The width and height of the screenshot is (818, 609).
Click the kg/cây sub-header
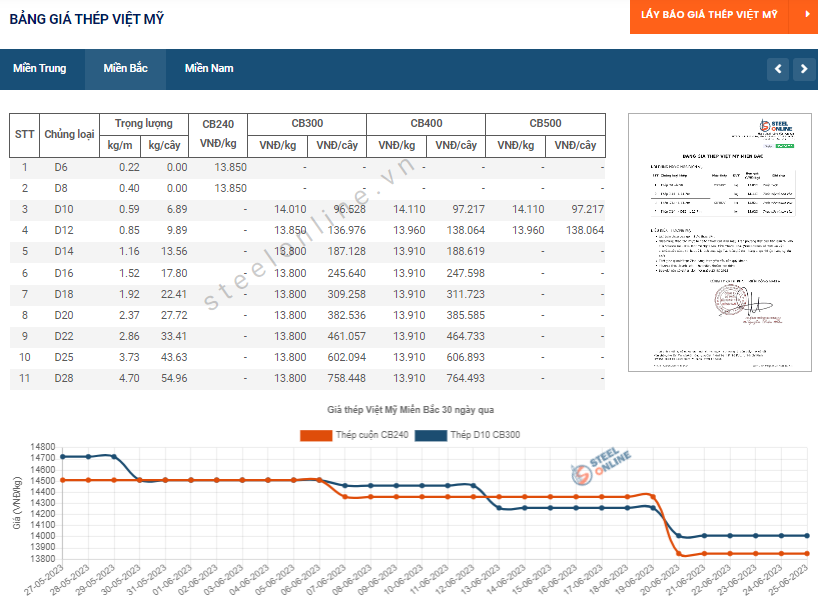(164, 146)
